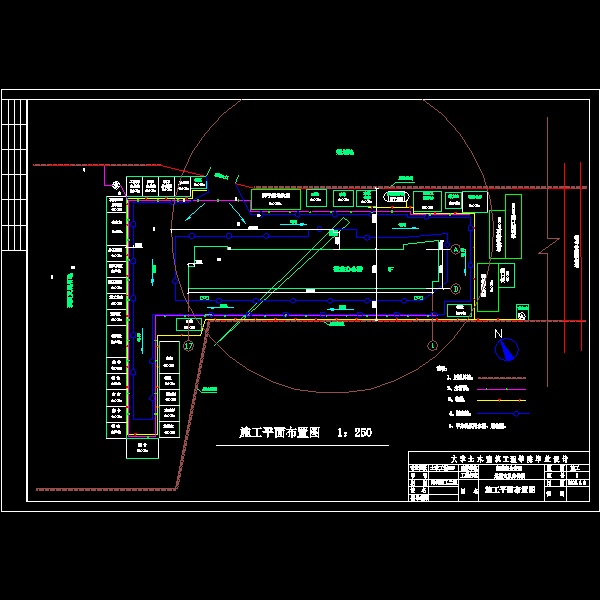Select the red double-line road boundary

(572, 258)
